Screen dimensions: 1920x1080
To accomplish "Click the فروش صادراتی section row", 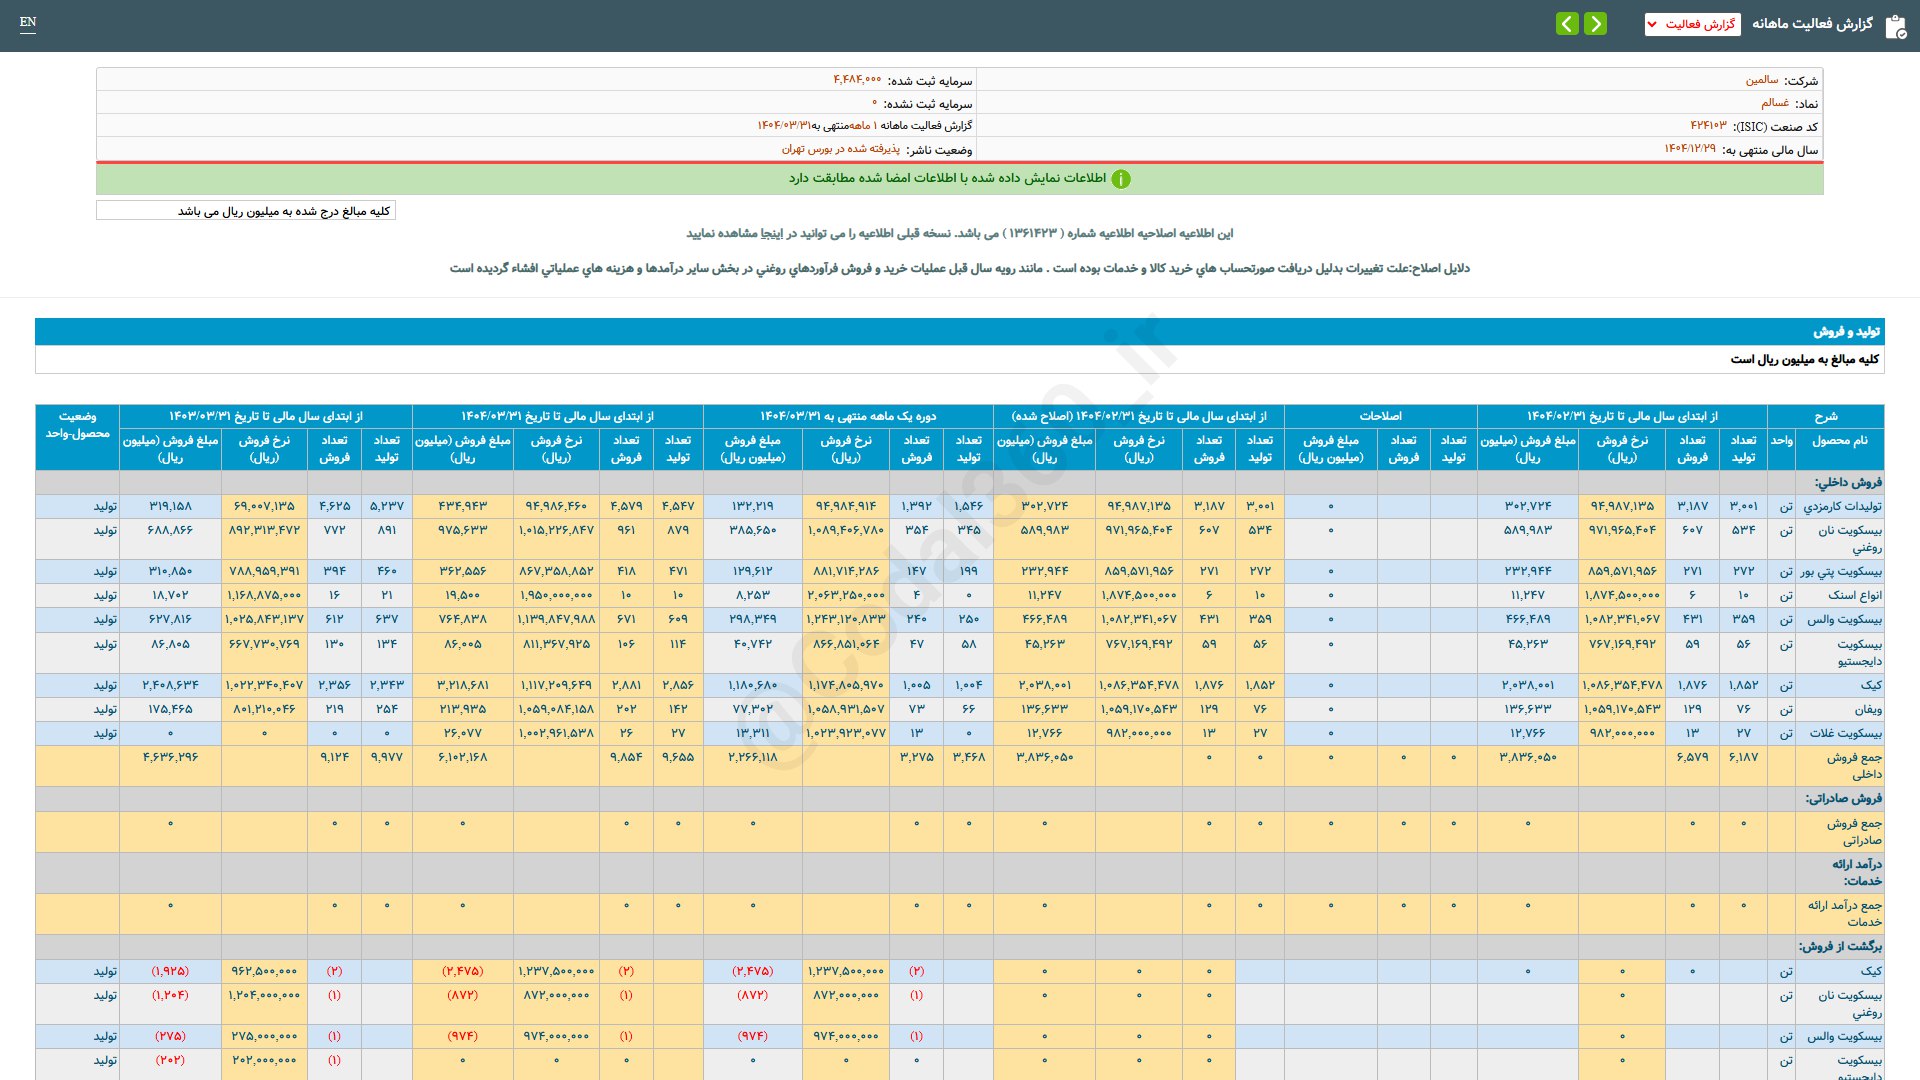I will click(960, 799).
